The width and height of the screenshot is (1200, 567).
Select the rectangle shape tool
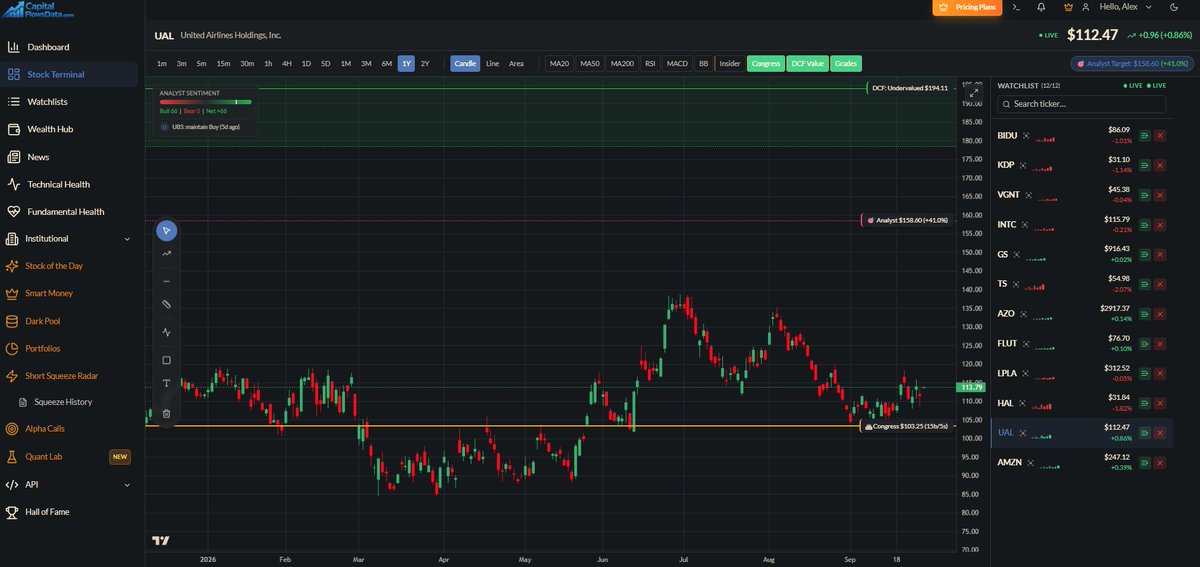pos(167,360)
